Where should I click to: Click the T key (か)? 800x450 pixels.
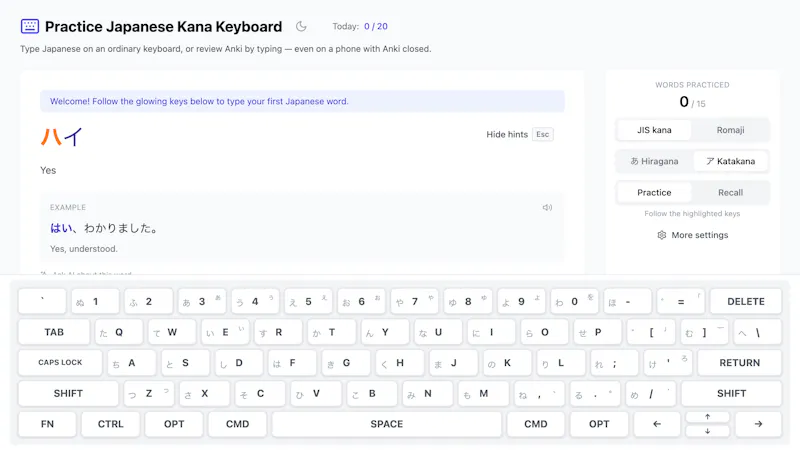332,332
